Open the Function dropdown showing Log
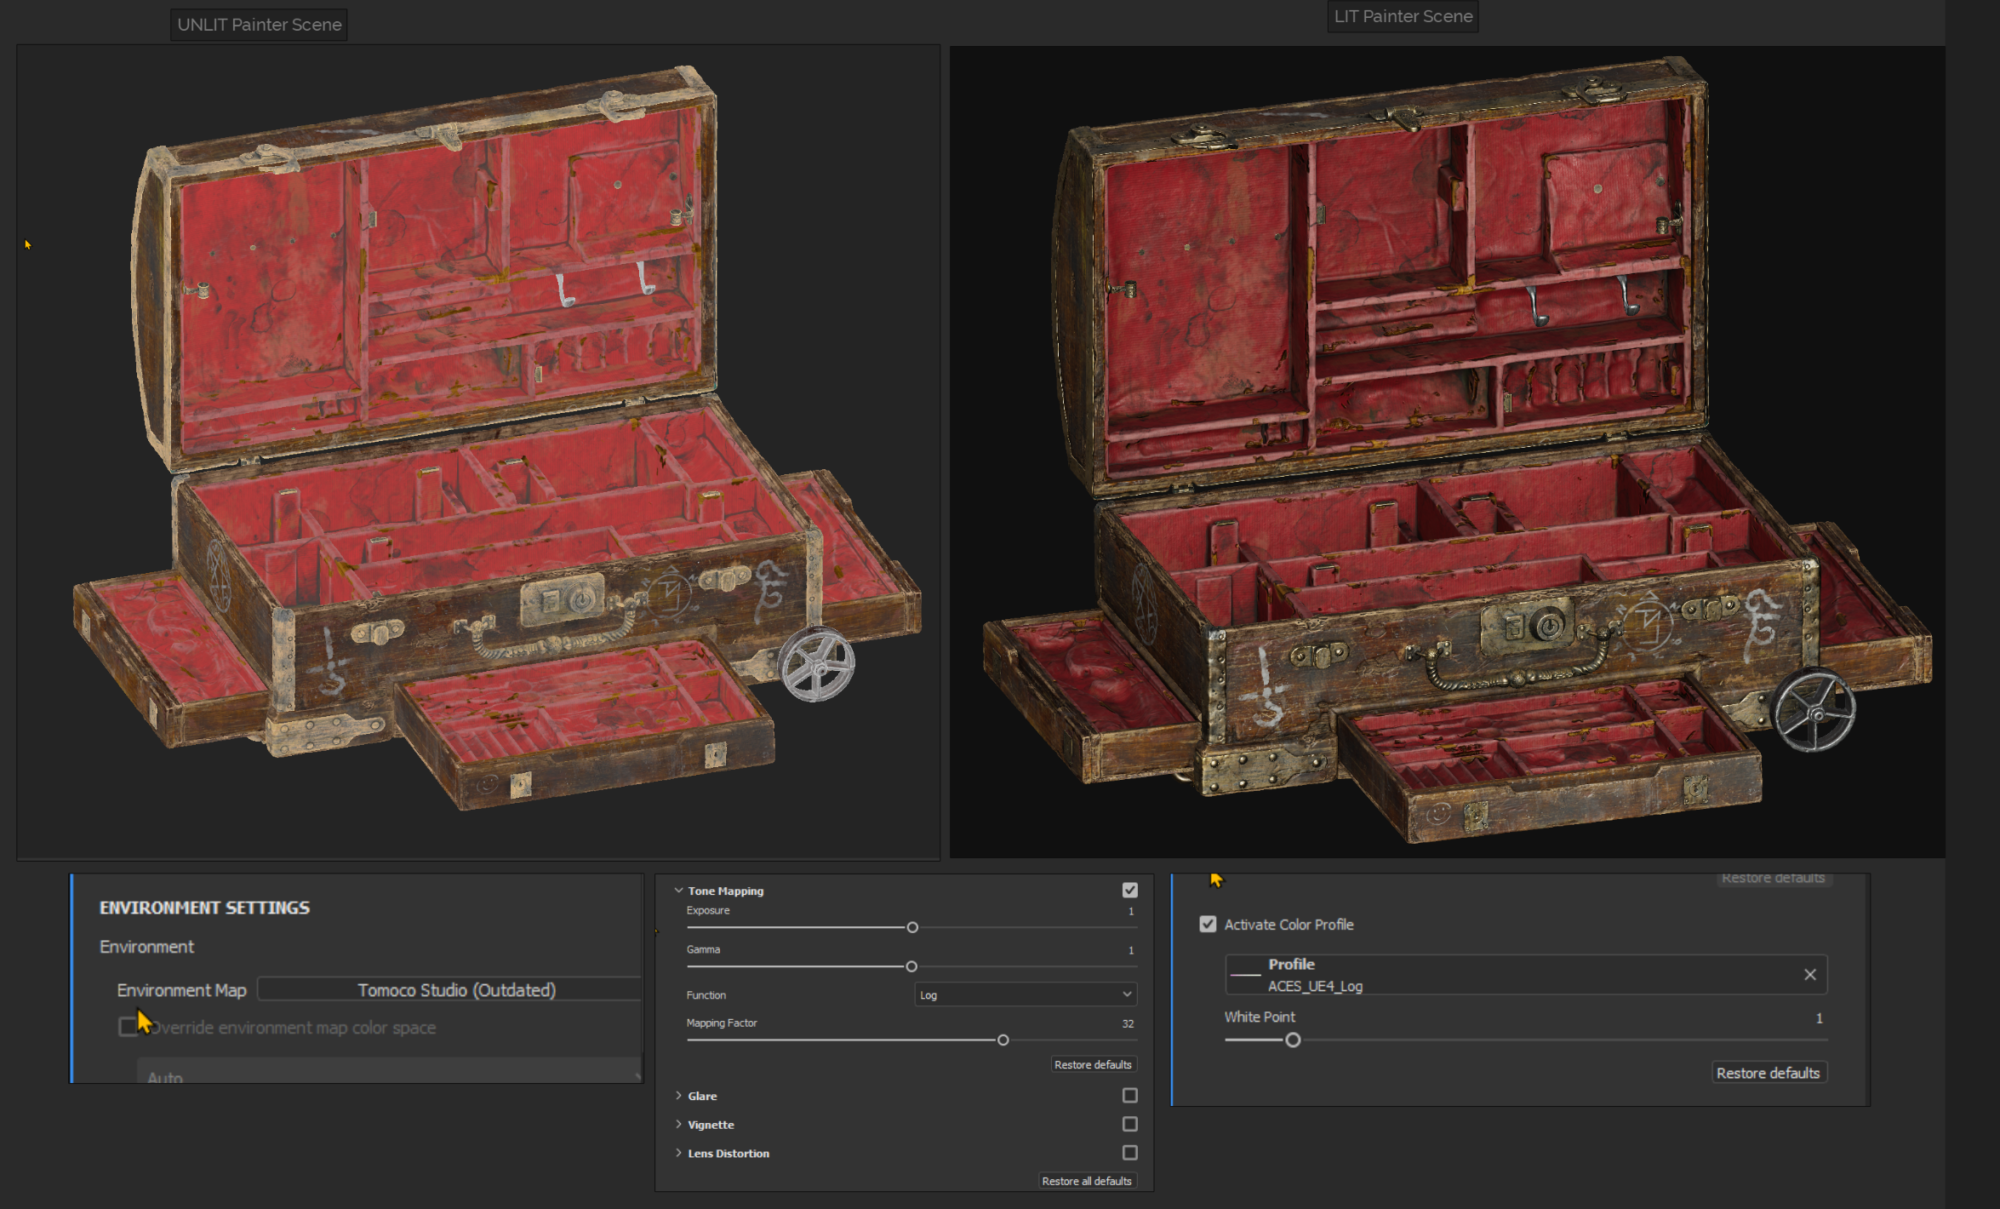Viewport: 2000px width, 1209px height. 1025,994
